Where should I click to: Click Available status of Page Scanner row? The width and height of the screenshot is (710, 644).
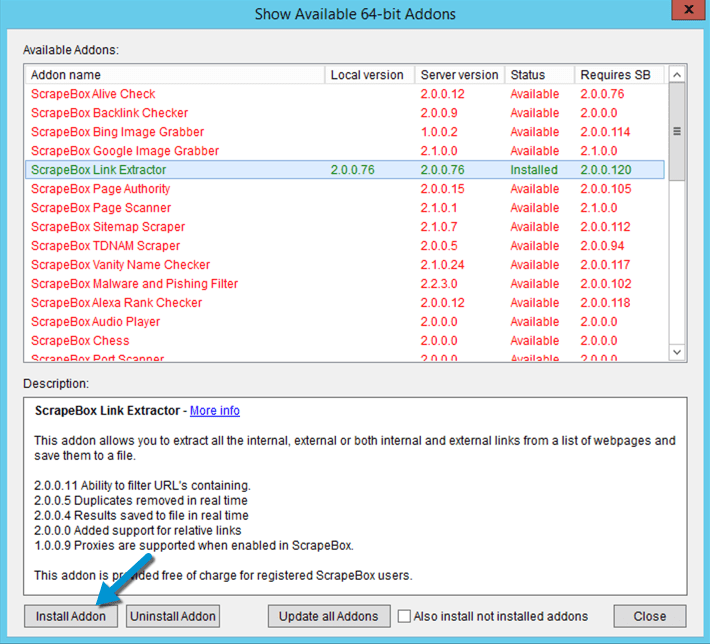535,208
